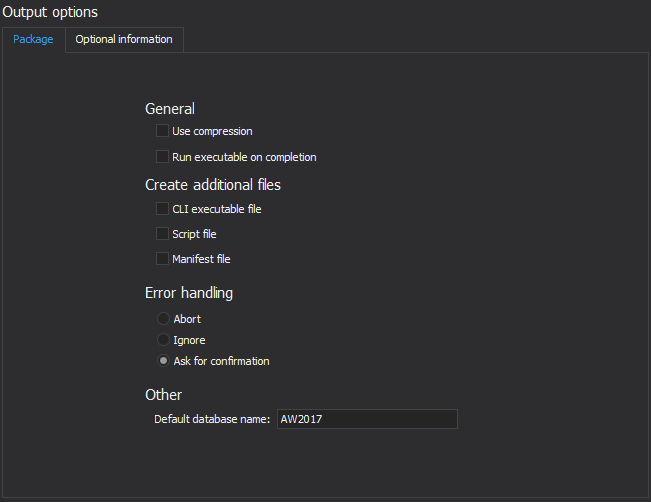The image size is (651, 502).
Task: Click the General section heading
Action: coord(170,109)
